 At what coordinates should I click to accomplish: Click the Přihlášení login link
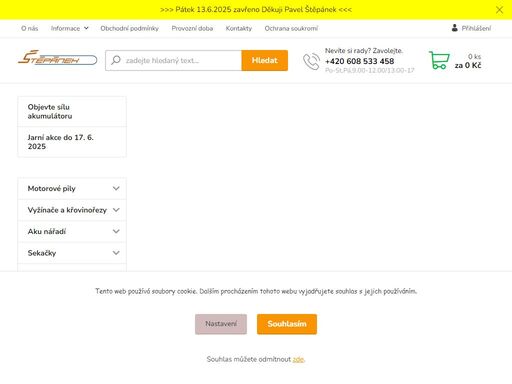476,28
